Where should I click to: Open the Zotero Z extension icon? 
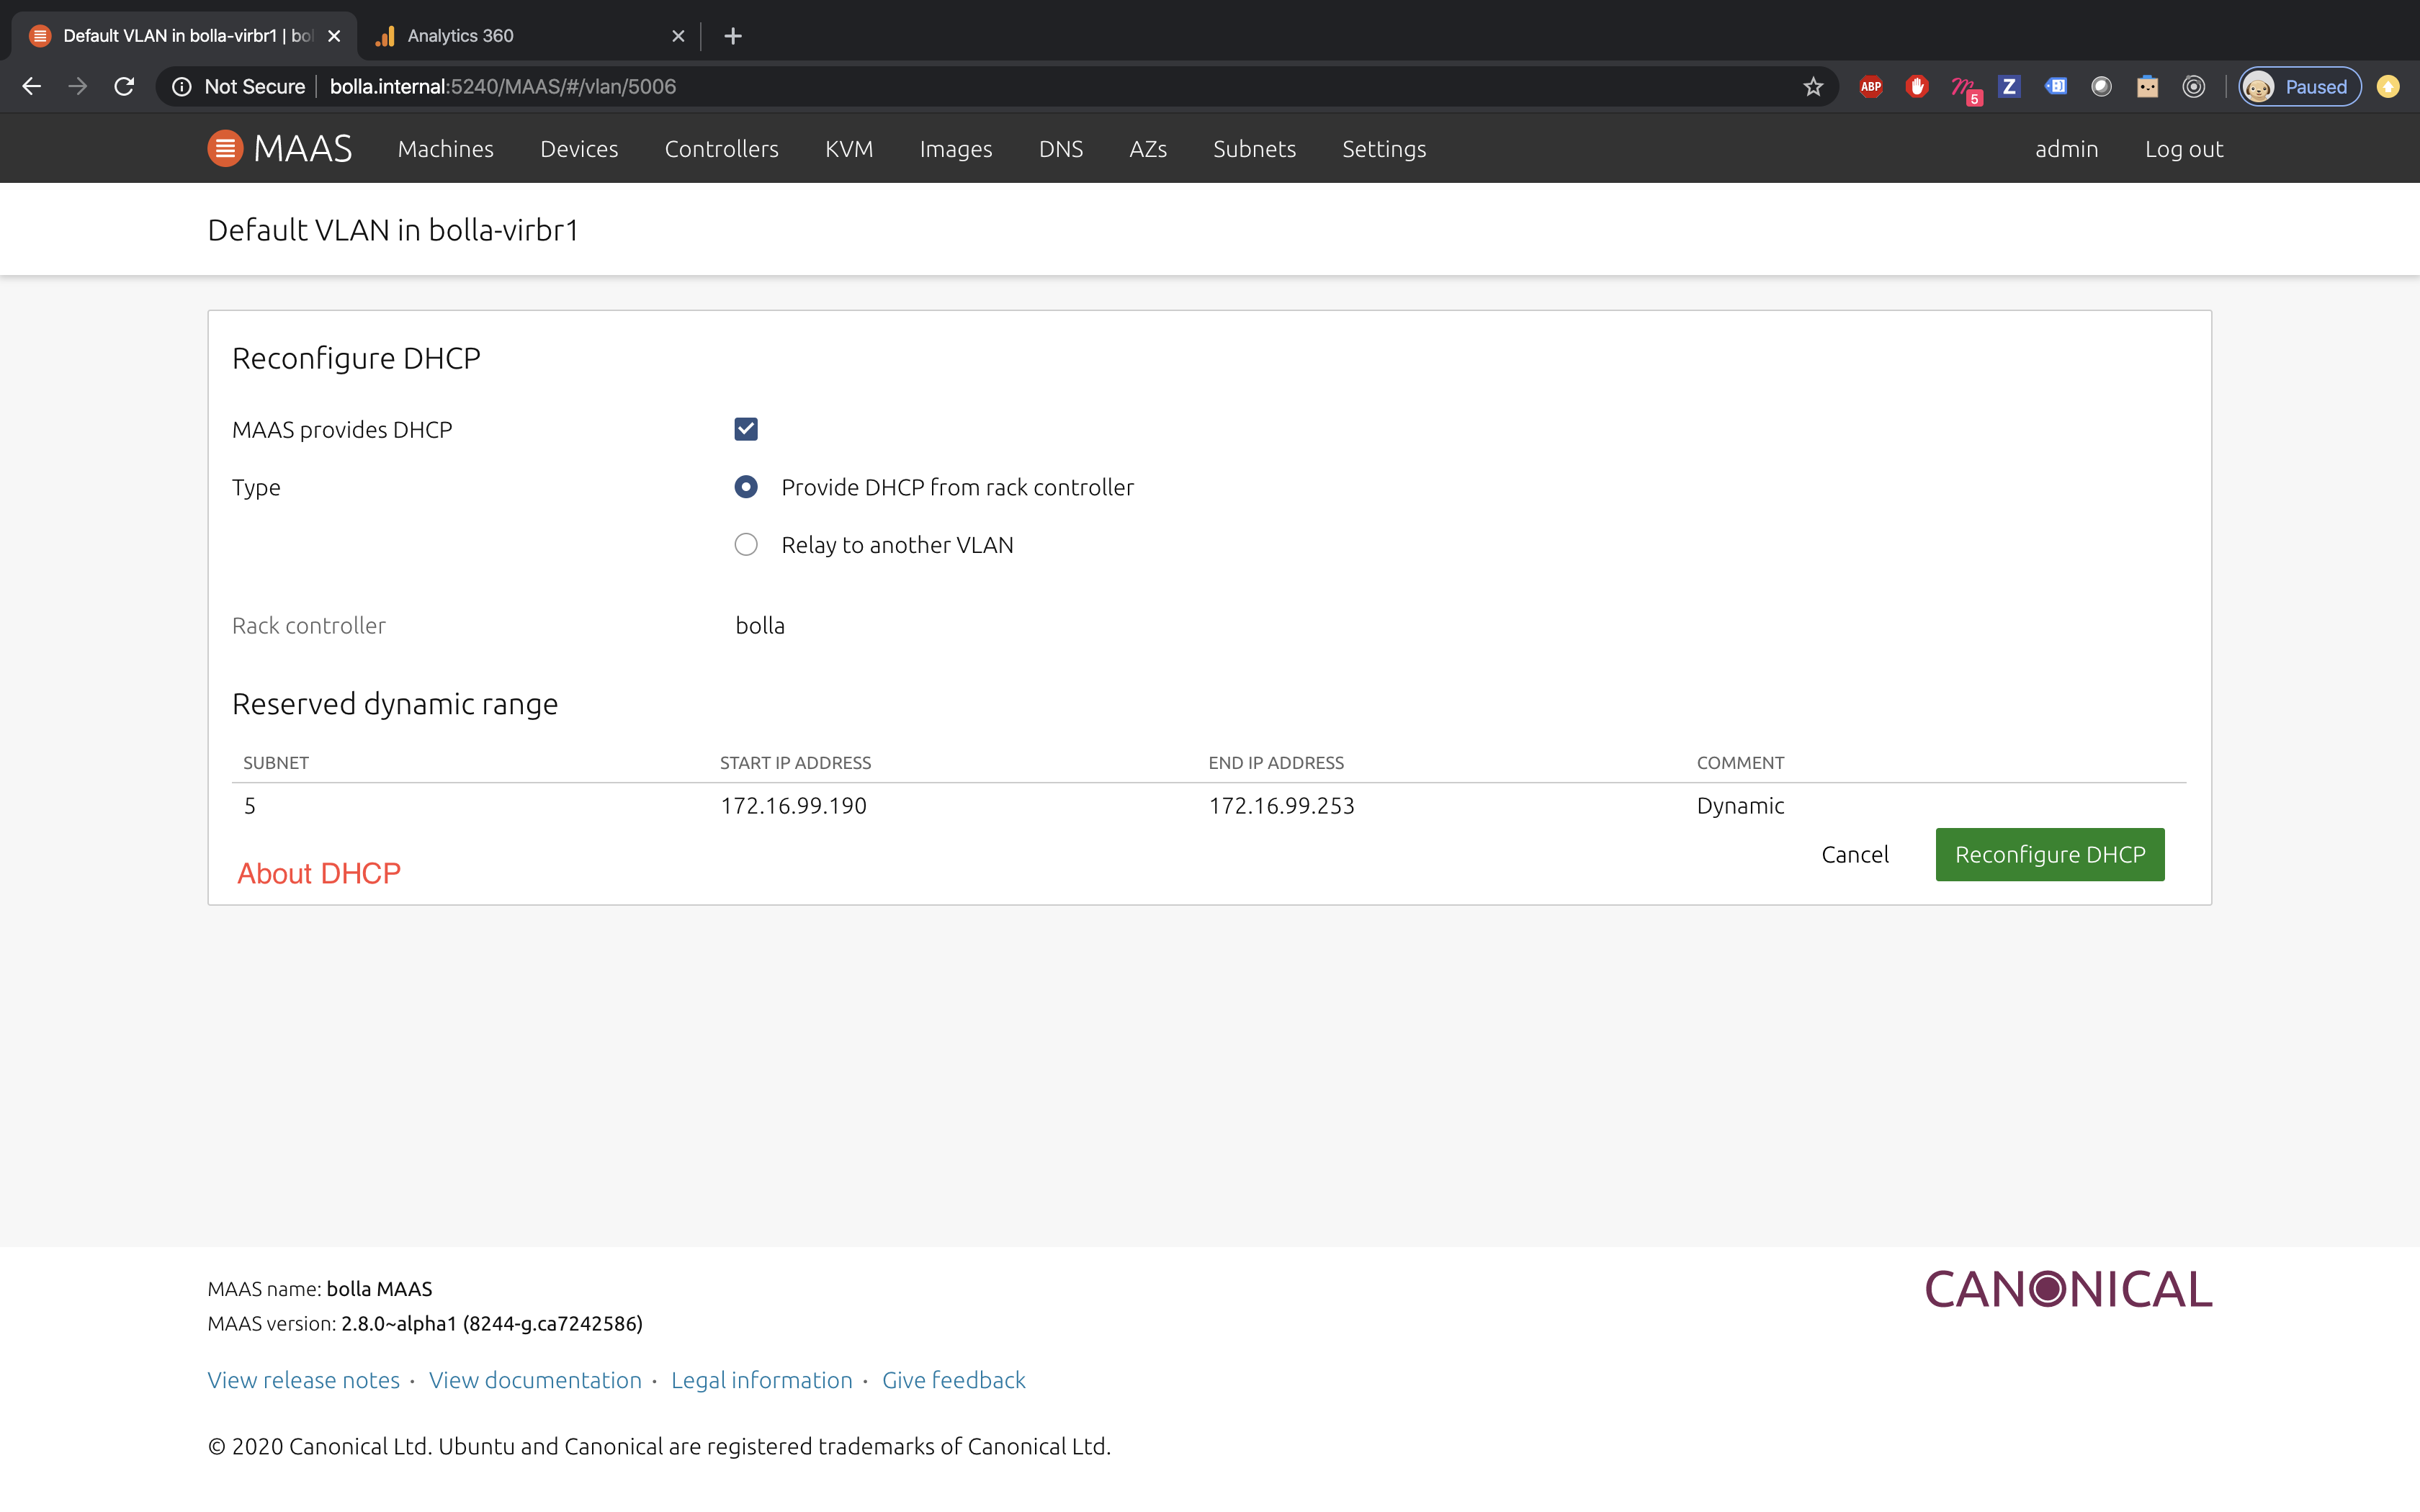[2008, 87]
